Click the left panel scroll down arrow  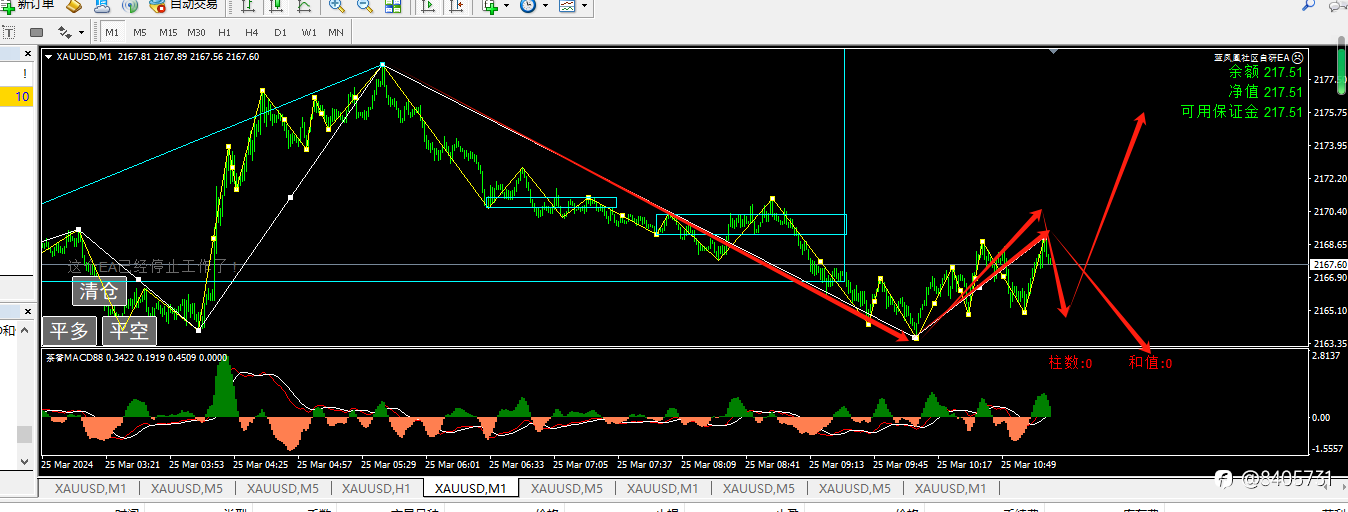point(24,461)
